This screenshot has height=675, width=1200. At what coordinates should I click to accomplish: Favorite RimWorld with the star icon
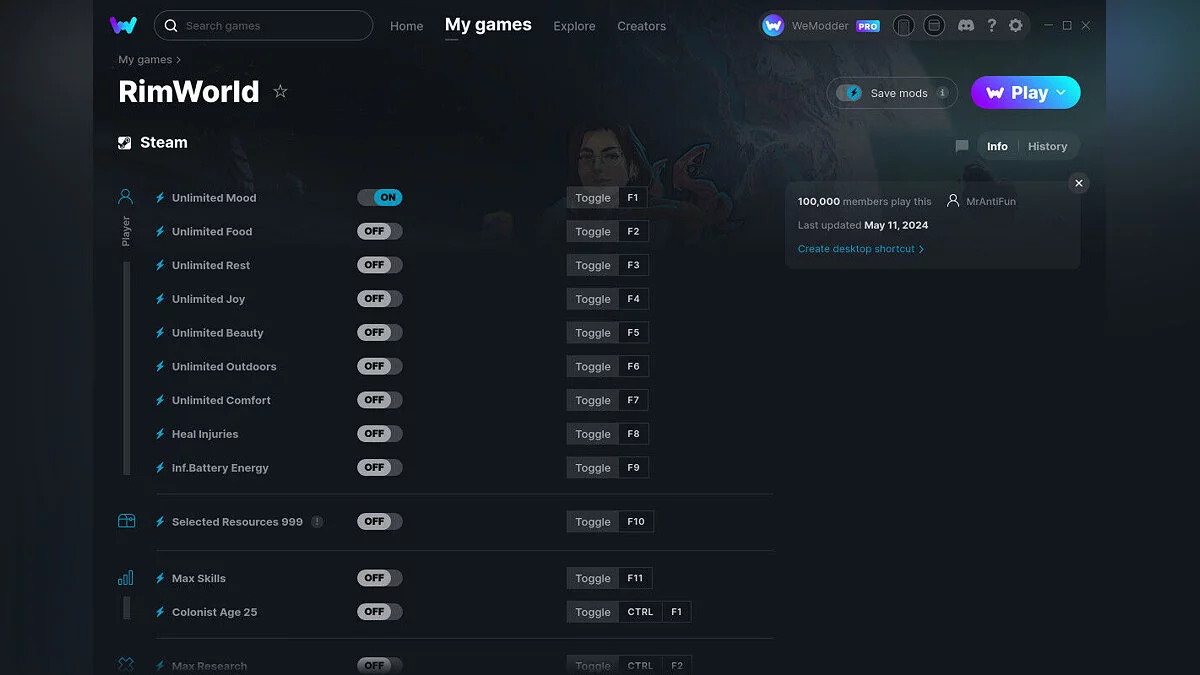point(280,91)
